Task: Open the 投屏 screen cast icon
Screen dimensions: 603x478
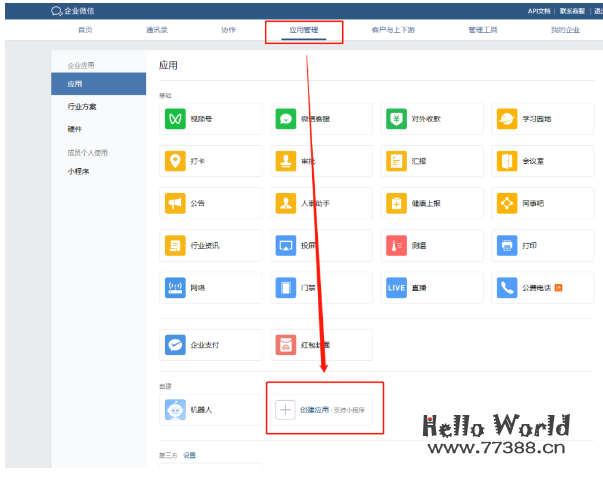Action: click(x=286, y=245)
